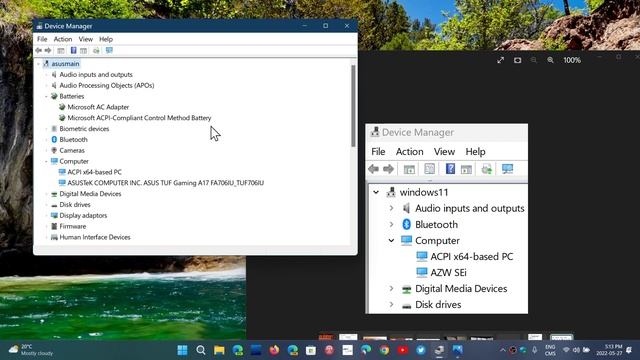Open Help menu in asusmain Device Manager
This screenshot has height=360, width=640.
click(106, 39)
